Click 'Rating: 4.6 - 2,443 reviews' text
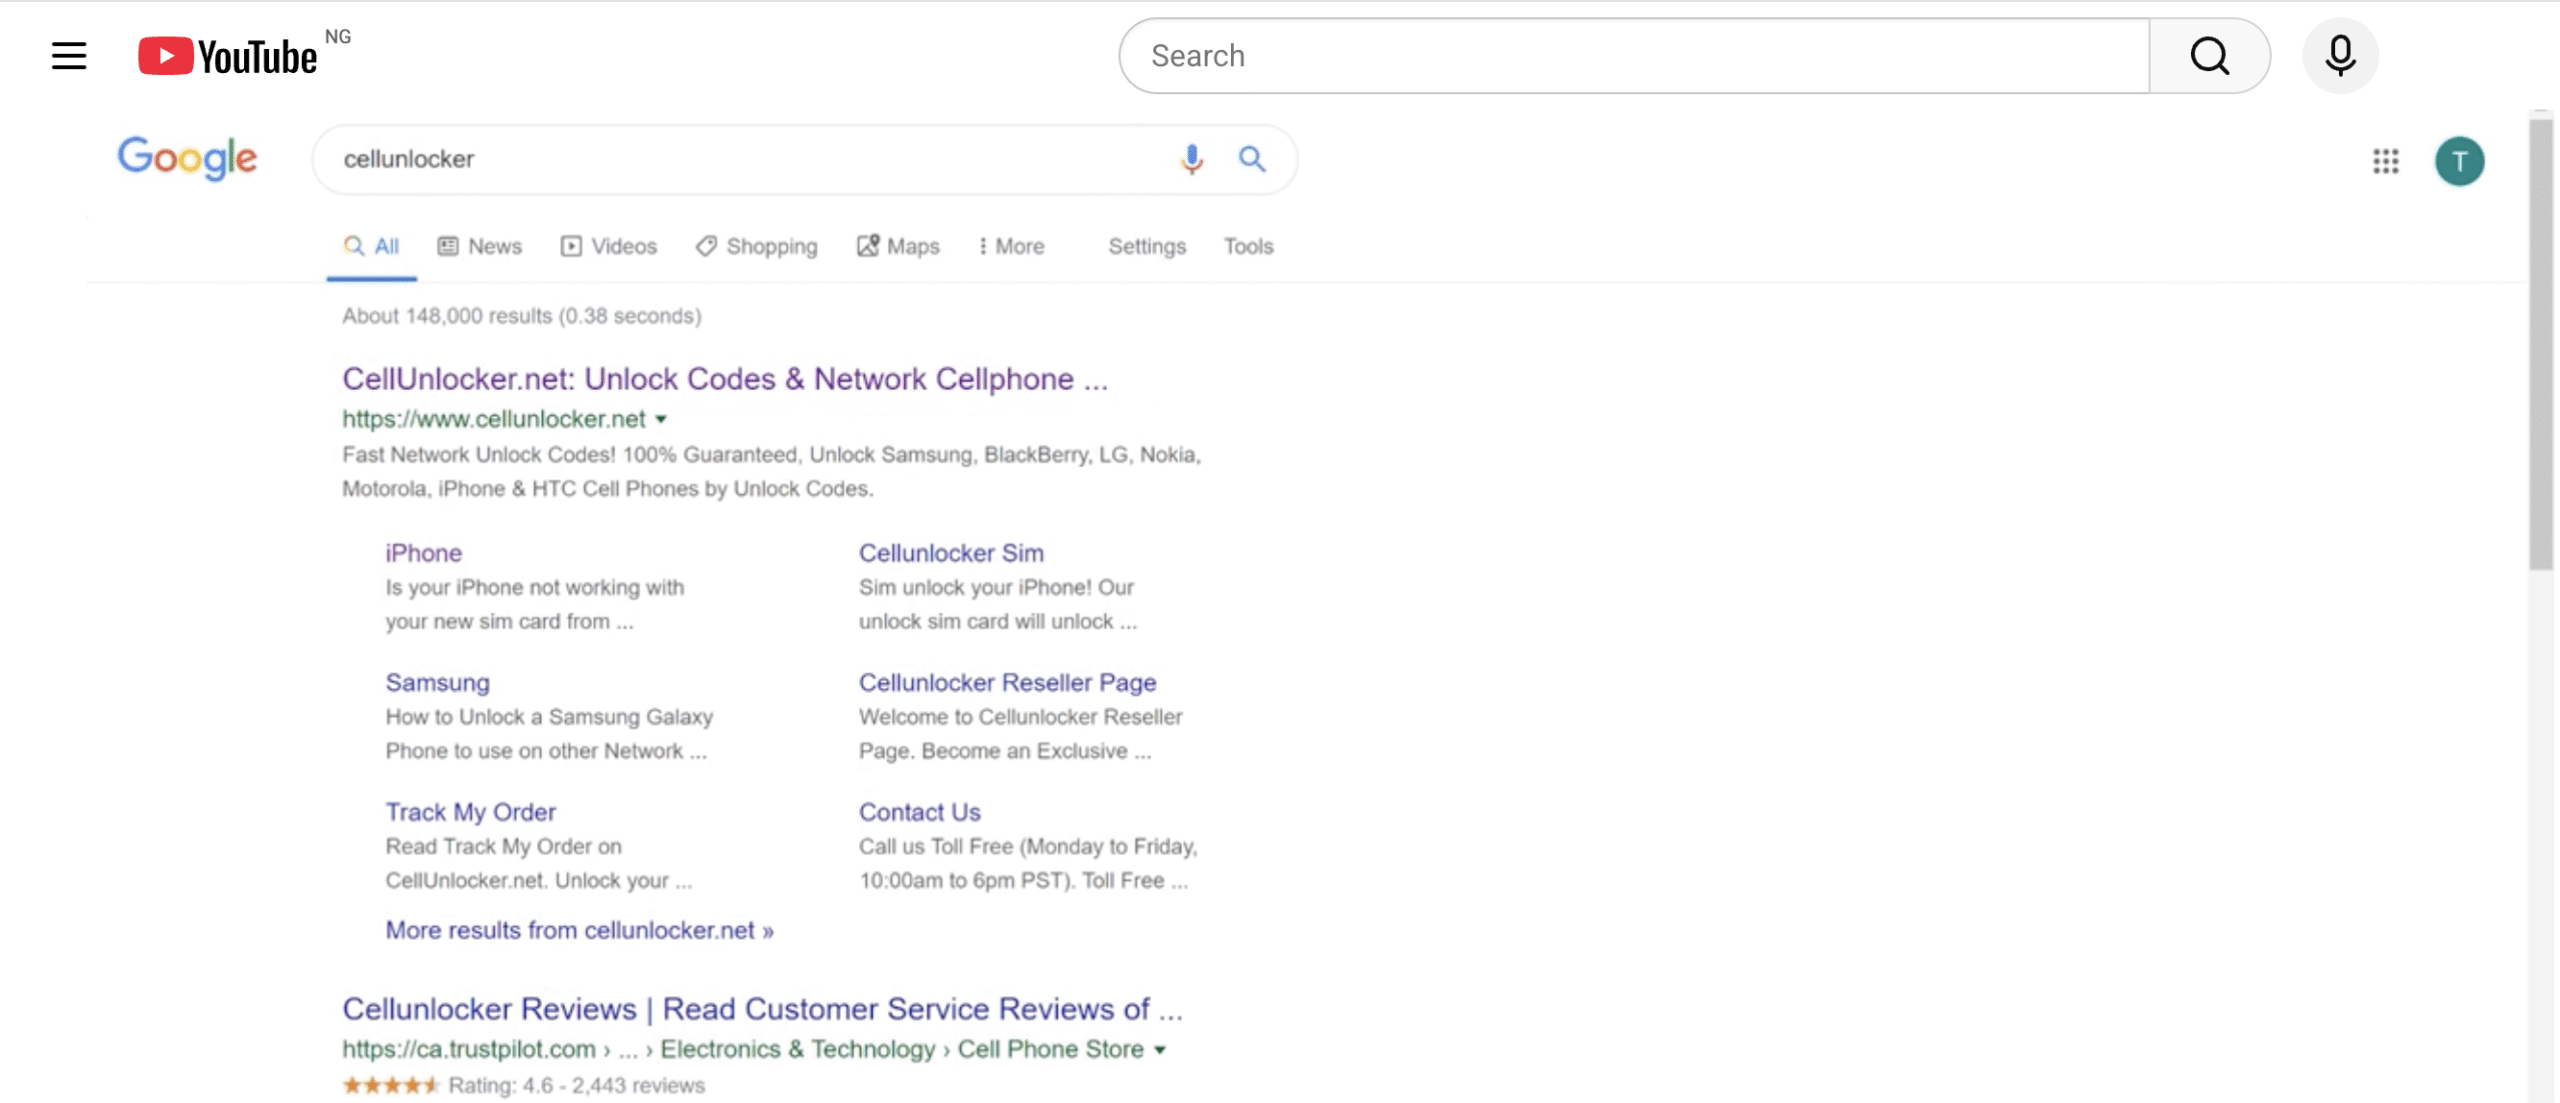This screenshot has height=1103, width=2560. [576, 1085]
